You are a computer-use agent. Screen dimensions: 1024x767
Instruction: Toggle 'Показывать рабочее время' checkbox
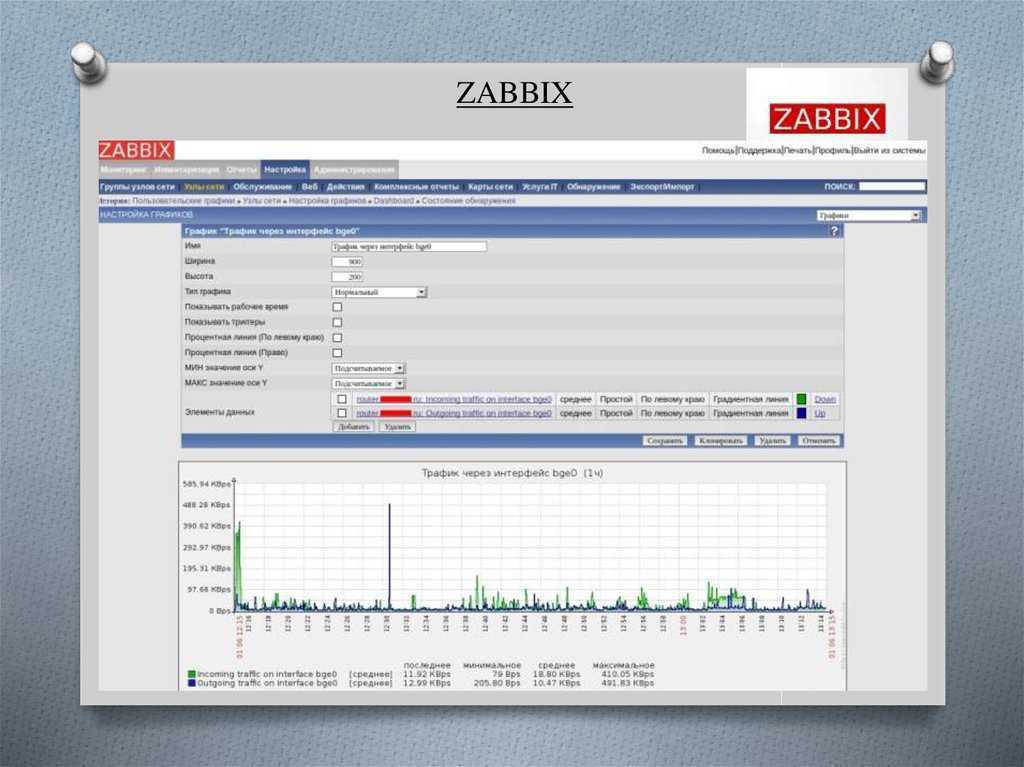(337, 307)
